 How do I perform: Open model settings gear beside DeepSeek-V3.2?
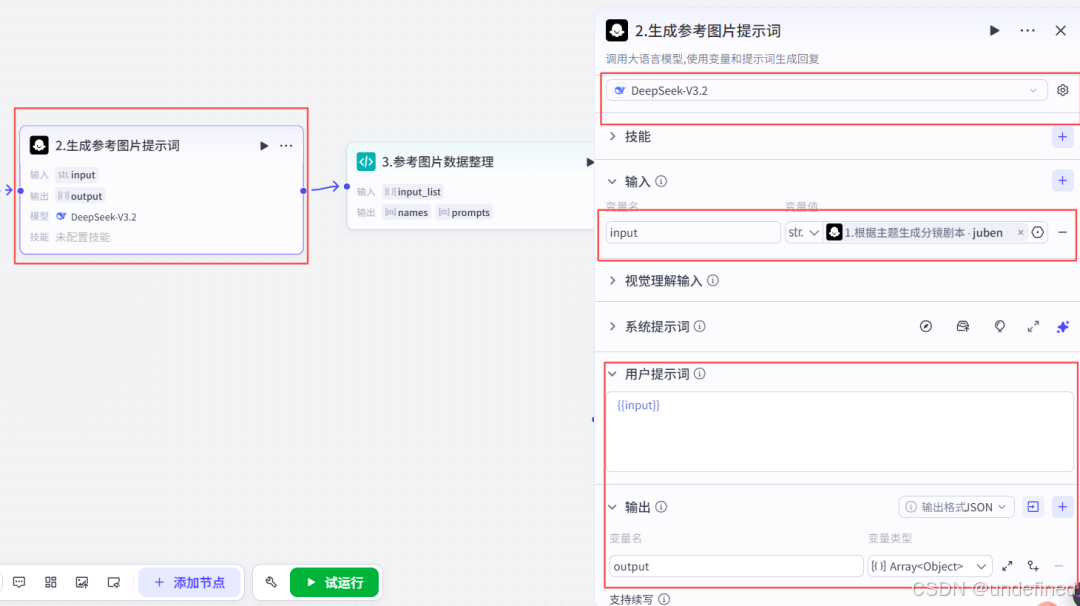pos(1062,89)
